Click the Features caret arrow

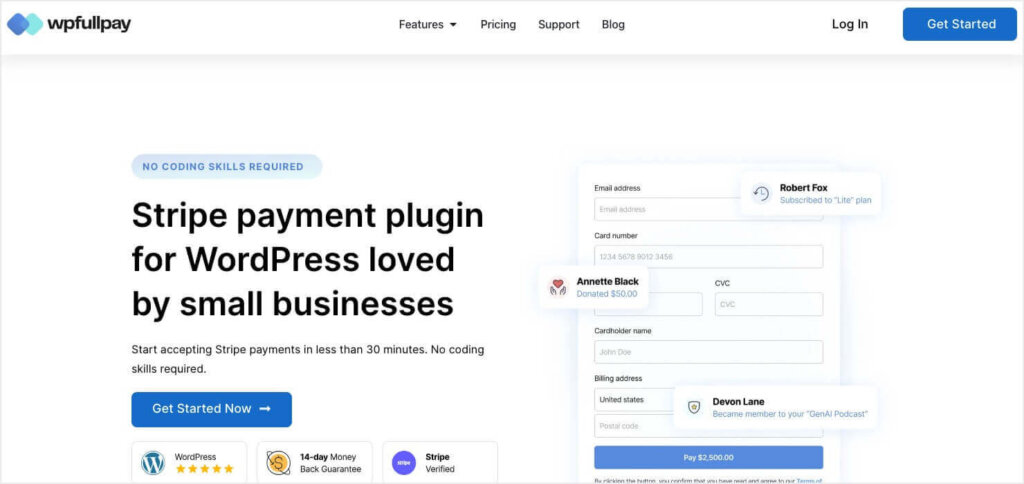click(x=453, y=25)
